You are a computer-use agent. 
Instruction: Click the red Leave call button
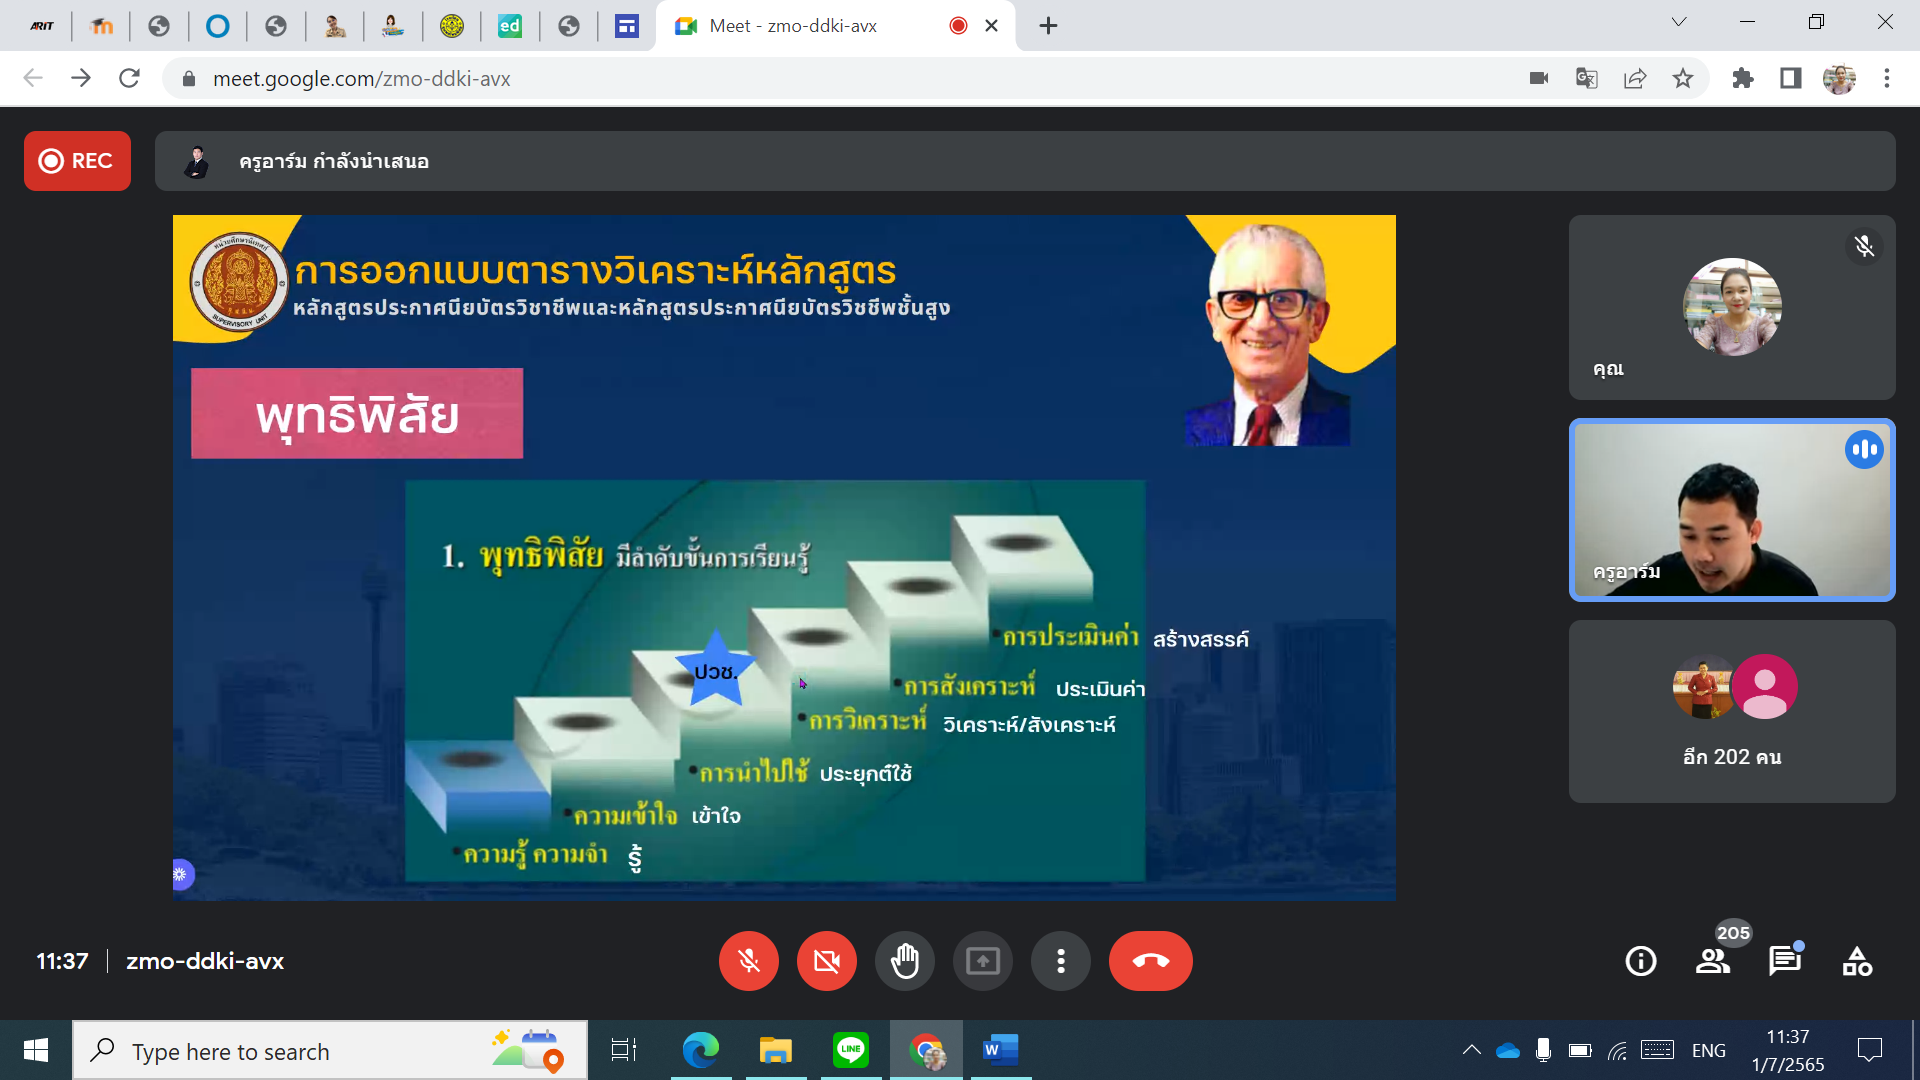(1150, 961)
